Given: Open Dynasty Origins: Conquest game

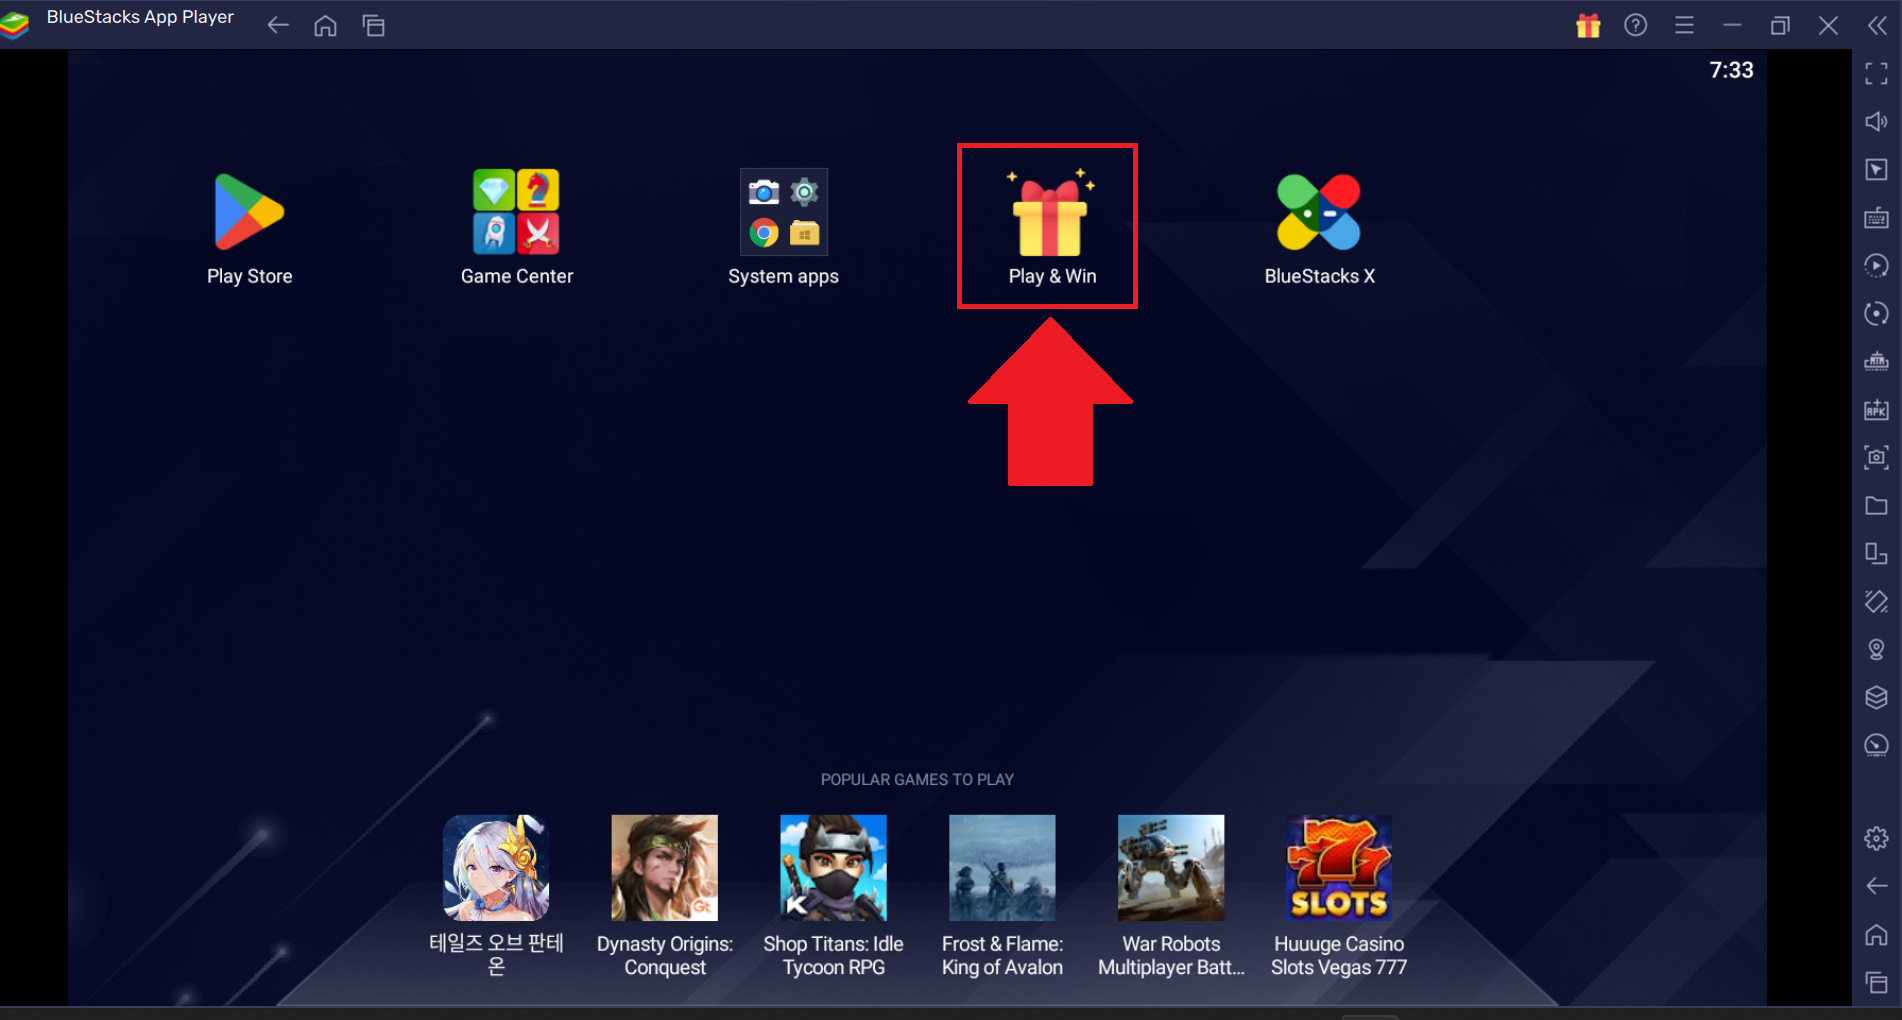Looking at the screenshot, I should (665, 868).
